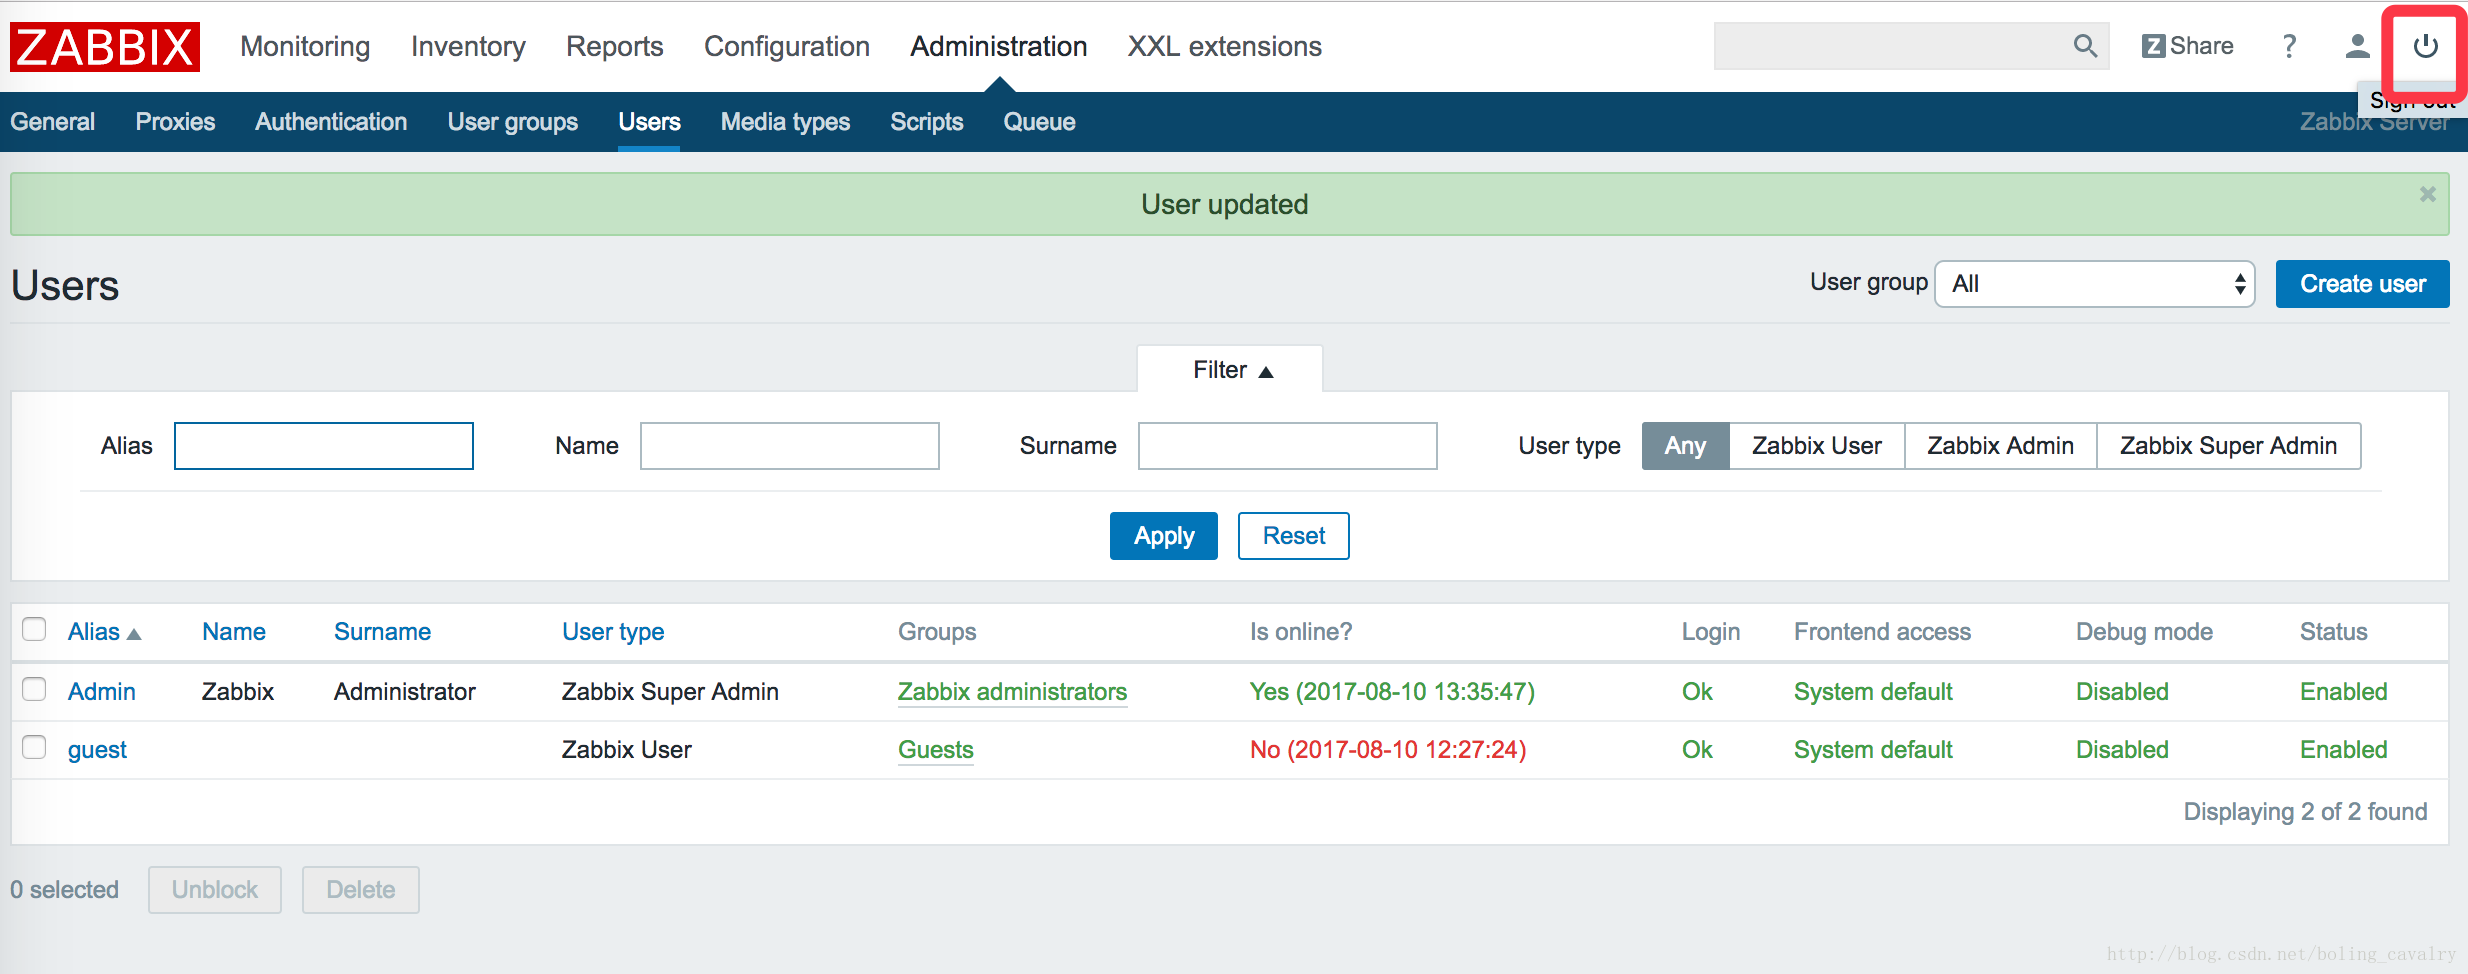Click guest's Disabled debug mode link
Image resolution: width=2468 pixels, height=974 pixels.
tap(2122, 750)
